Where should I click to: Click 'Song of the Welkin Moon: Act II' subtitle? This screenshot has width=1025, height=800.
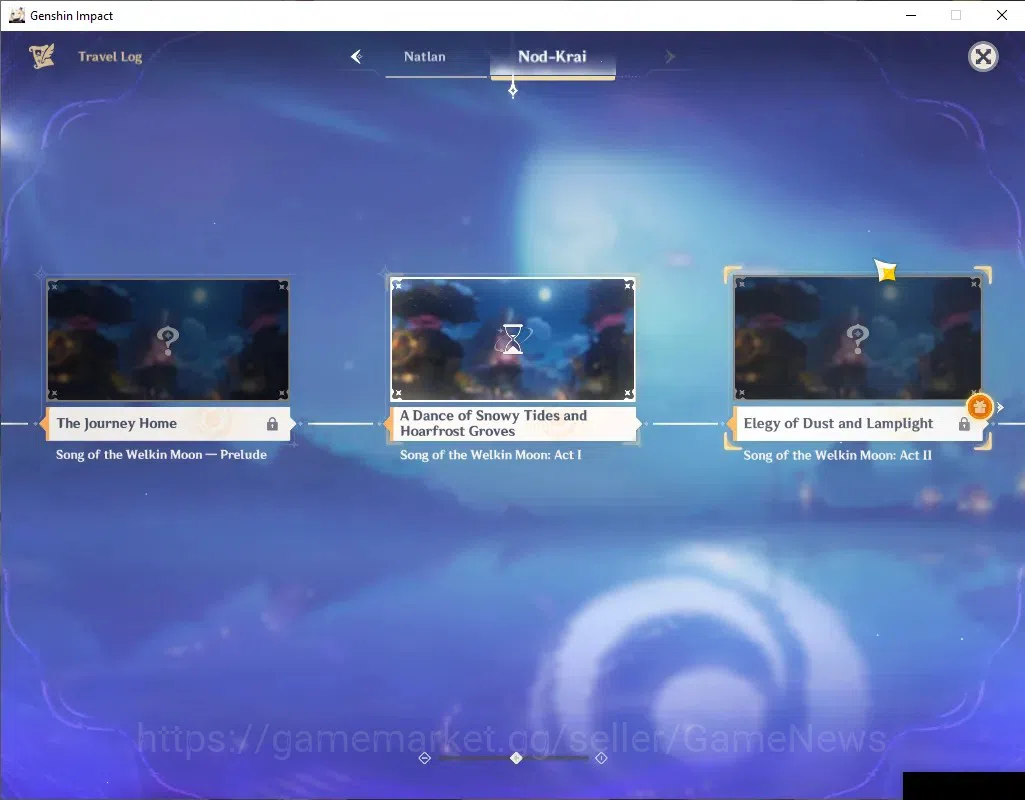pyautogui.click(x=837, y=456)
